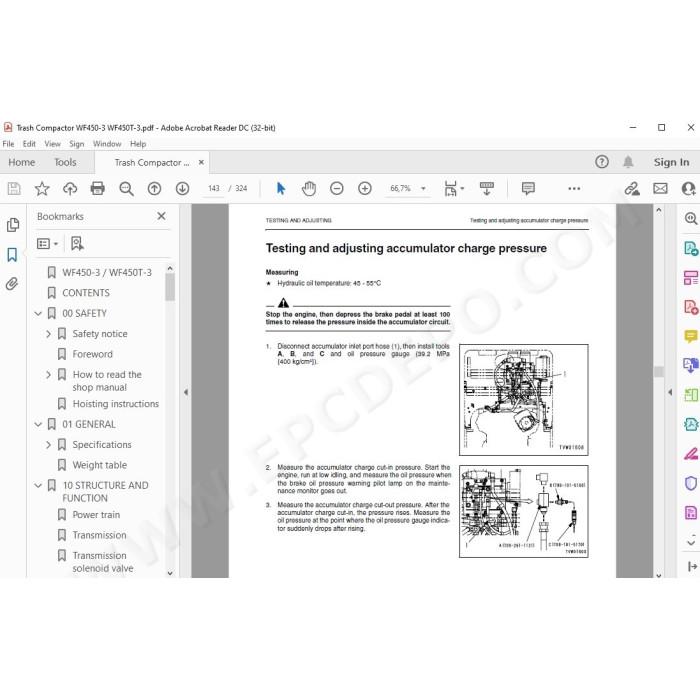700x700 pixels.
Task: Open the bookmarks options menu
Action: click(x=47, y=244)
